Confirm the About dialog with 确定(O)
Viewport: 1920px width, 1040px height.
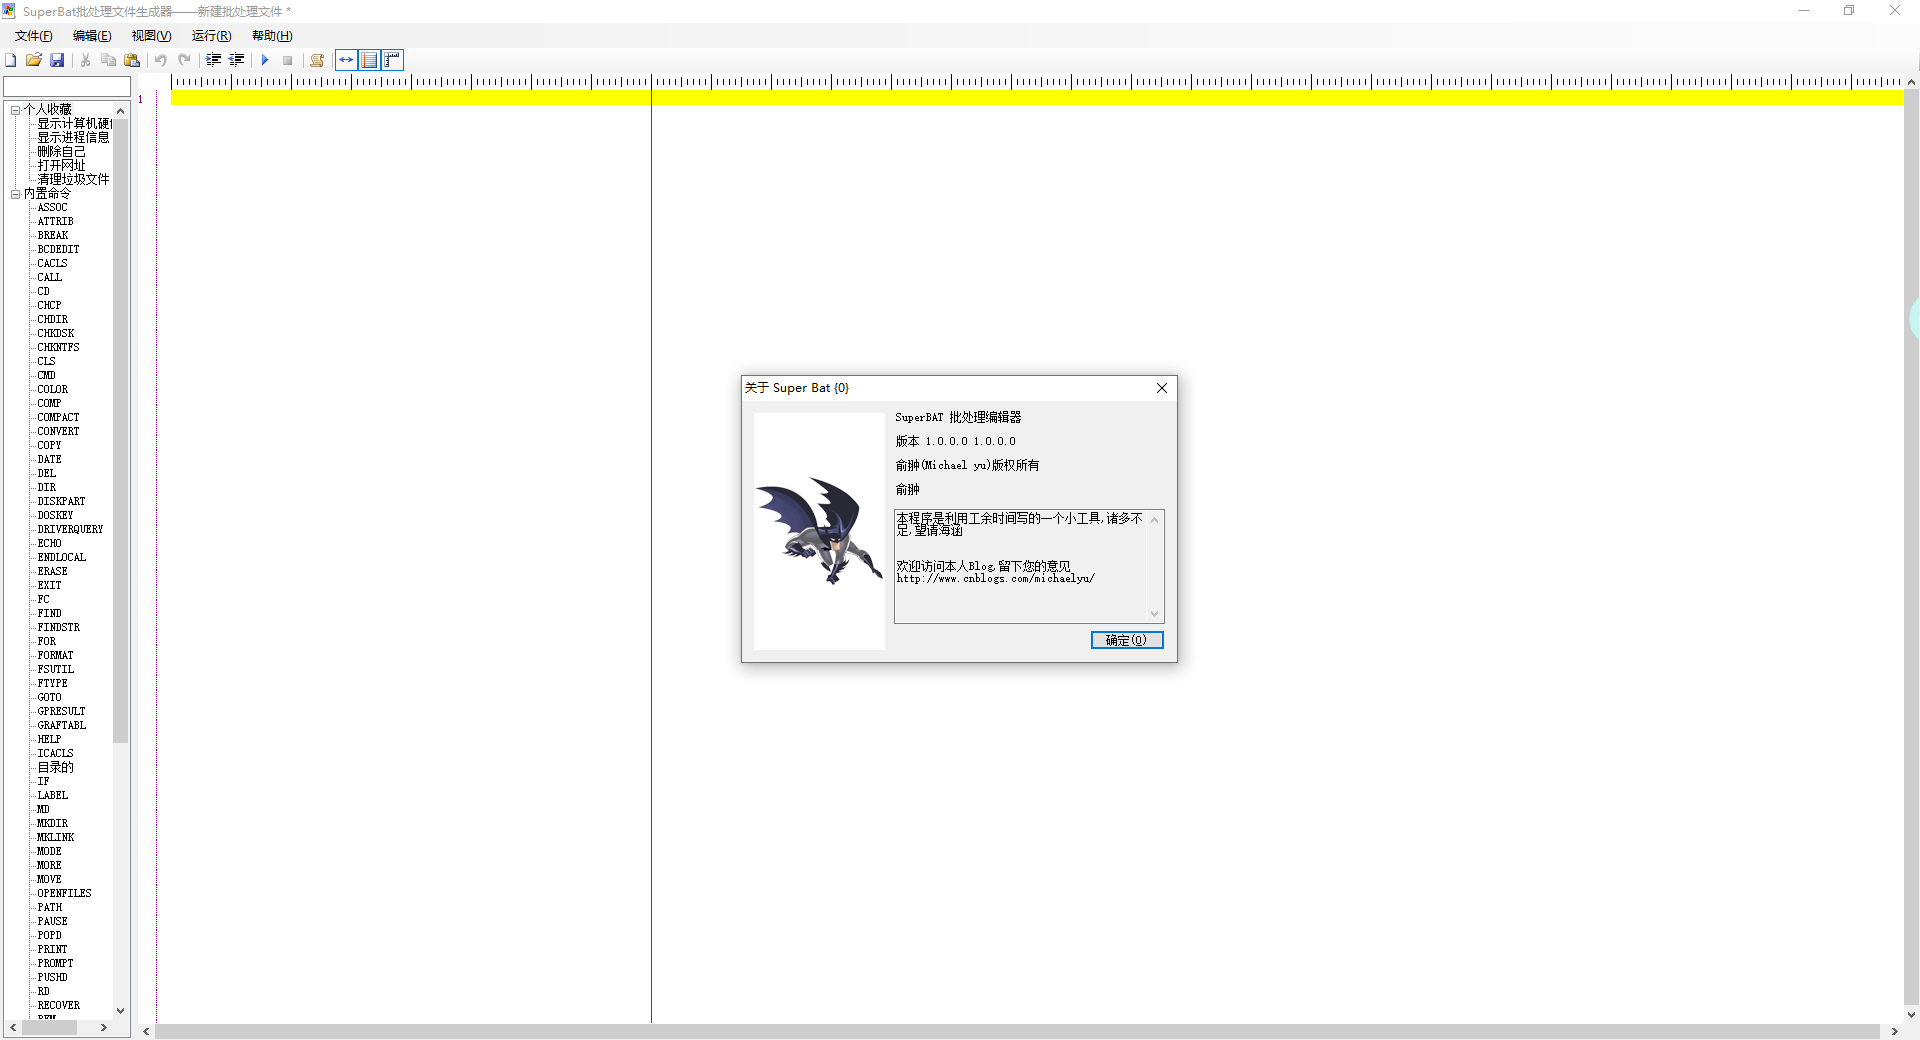click(x=1127, y=640)
